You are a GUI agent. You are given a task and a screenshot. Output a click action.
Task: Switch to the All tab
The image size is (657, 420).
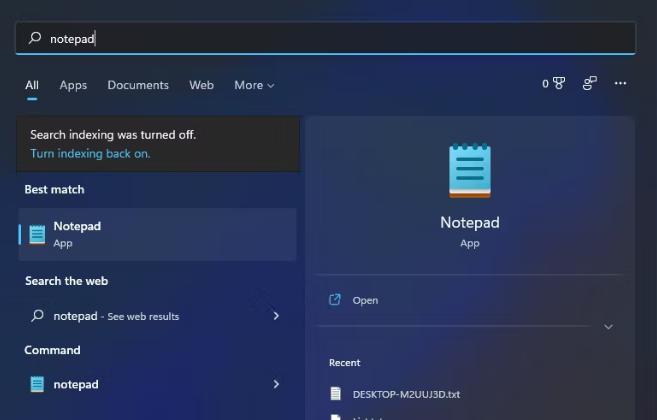pos(32,85)
